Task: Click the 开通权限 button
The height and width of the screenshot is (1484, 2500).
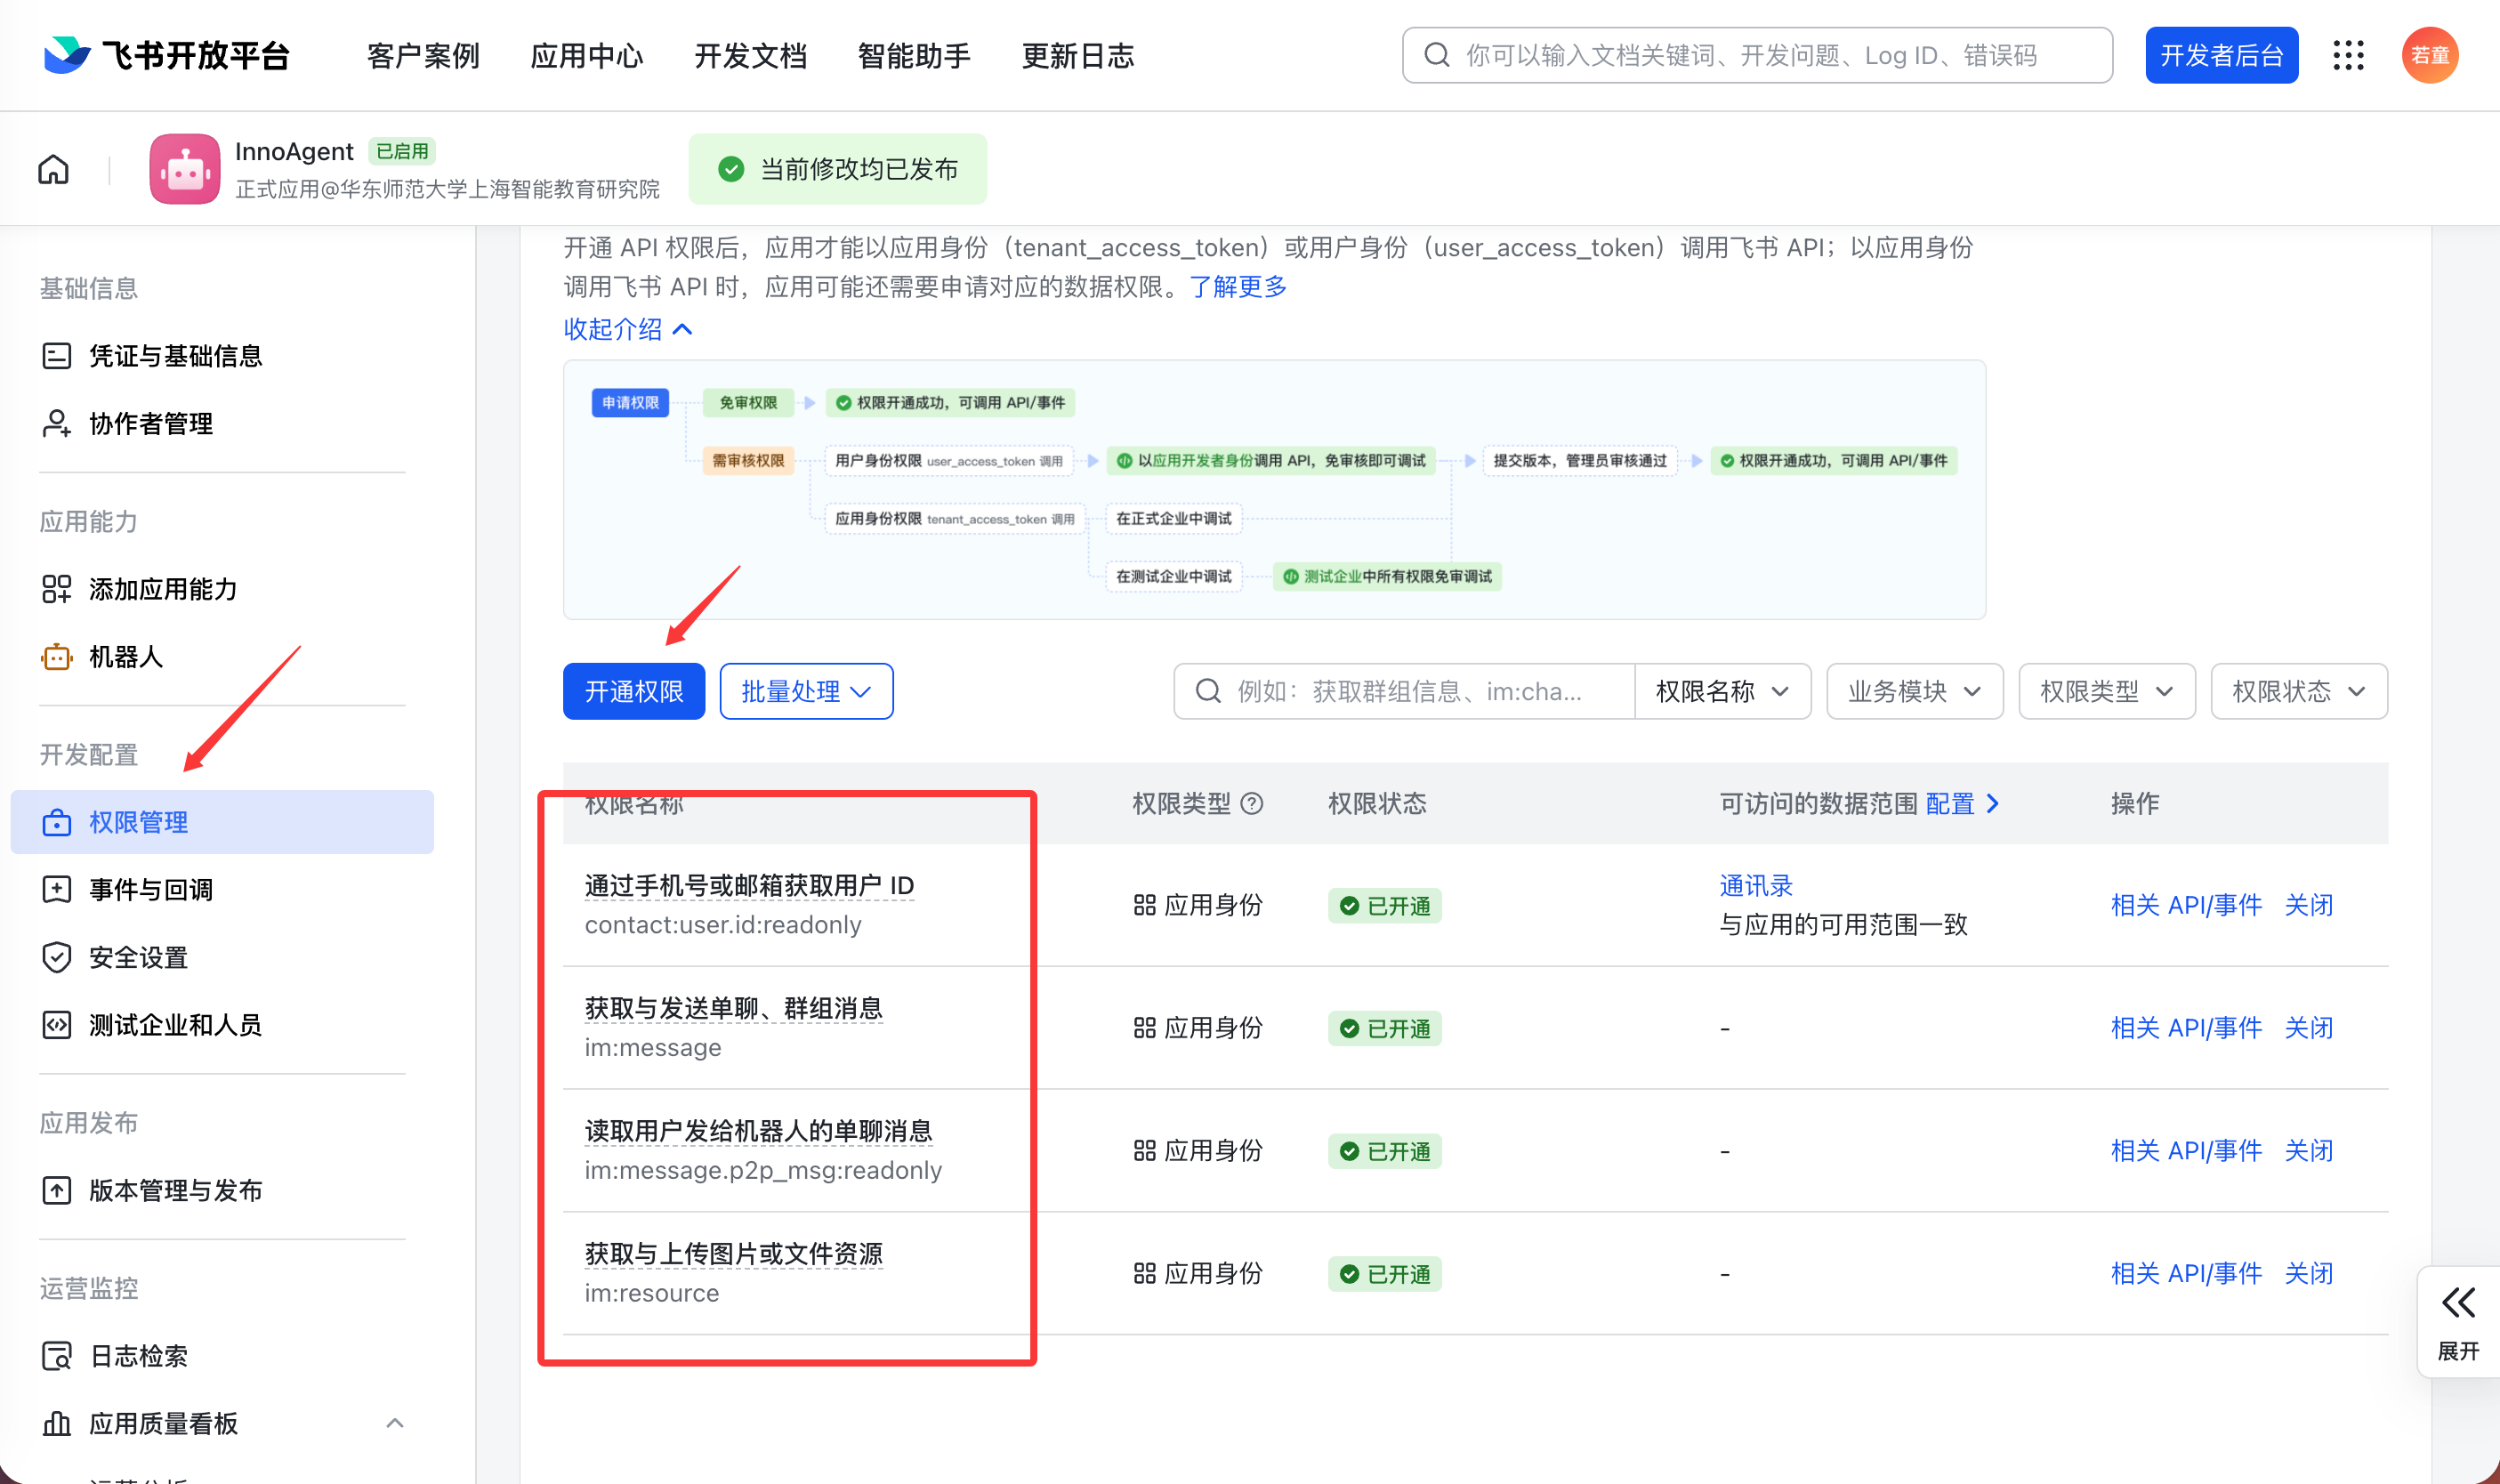Action: [x=634, y=691]
